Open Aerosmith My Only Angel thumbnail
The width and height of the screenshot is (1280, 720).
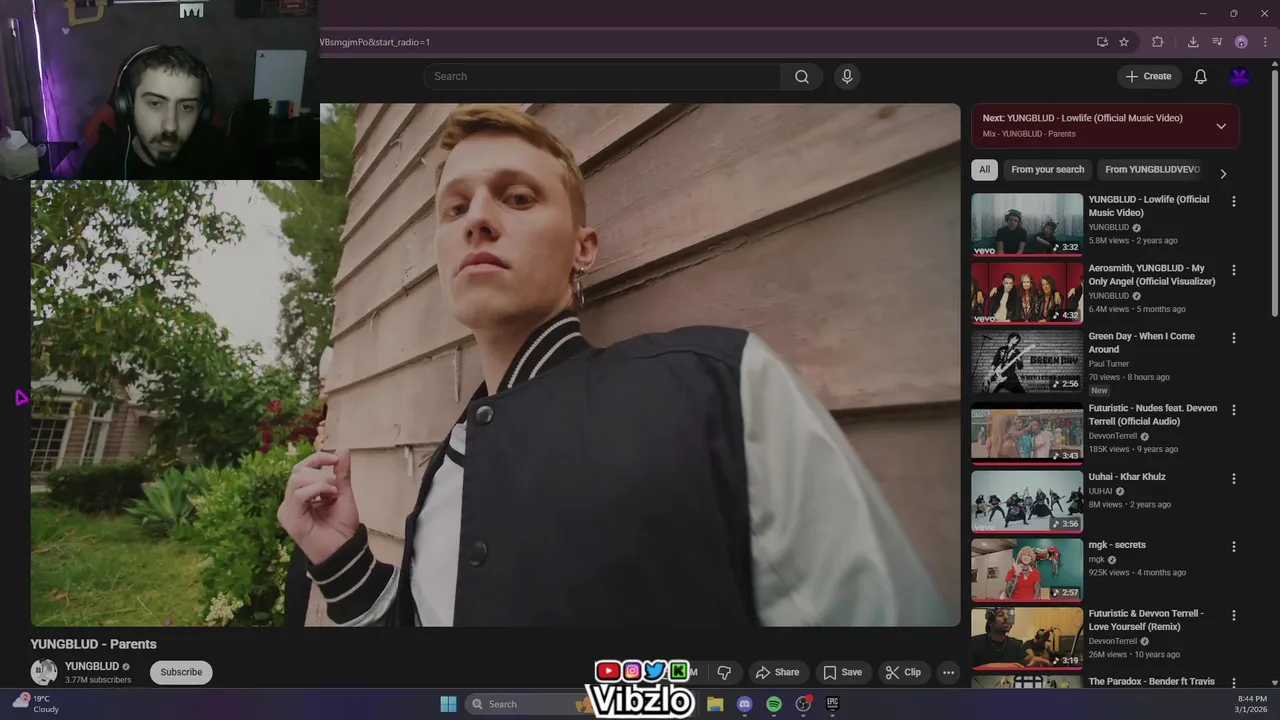[1027, 293]
